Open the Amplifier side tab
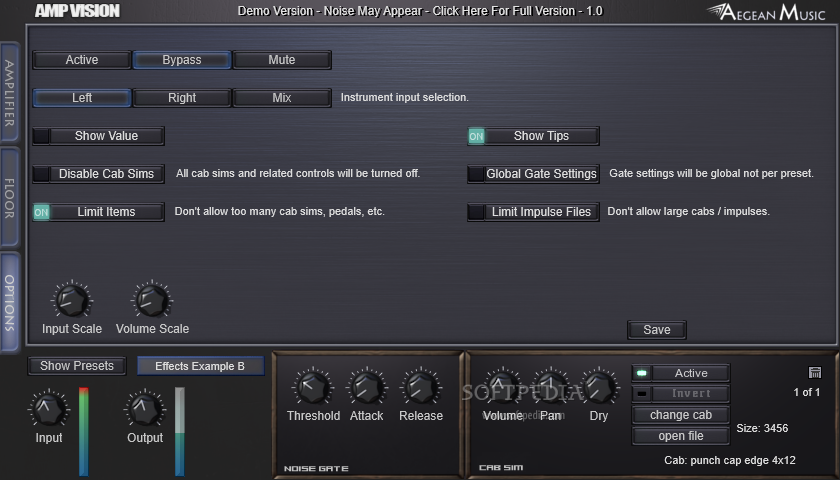840x480 pixels. point(10,93)
